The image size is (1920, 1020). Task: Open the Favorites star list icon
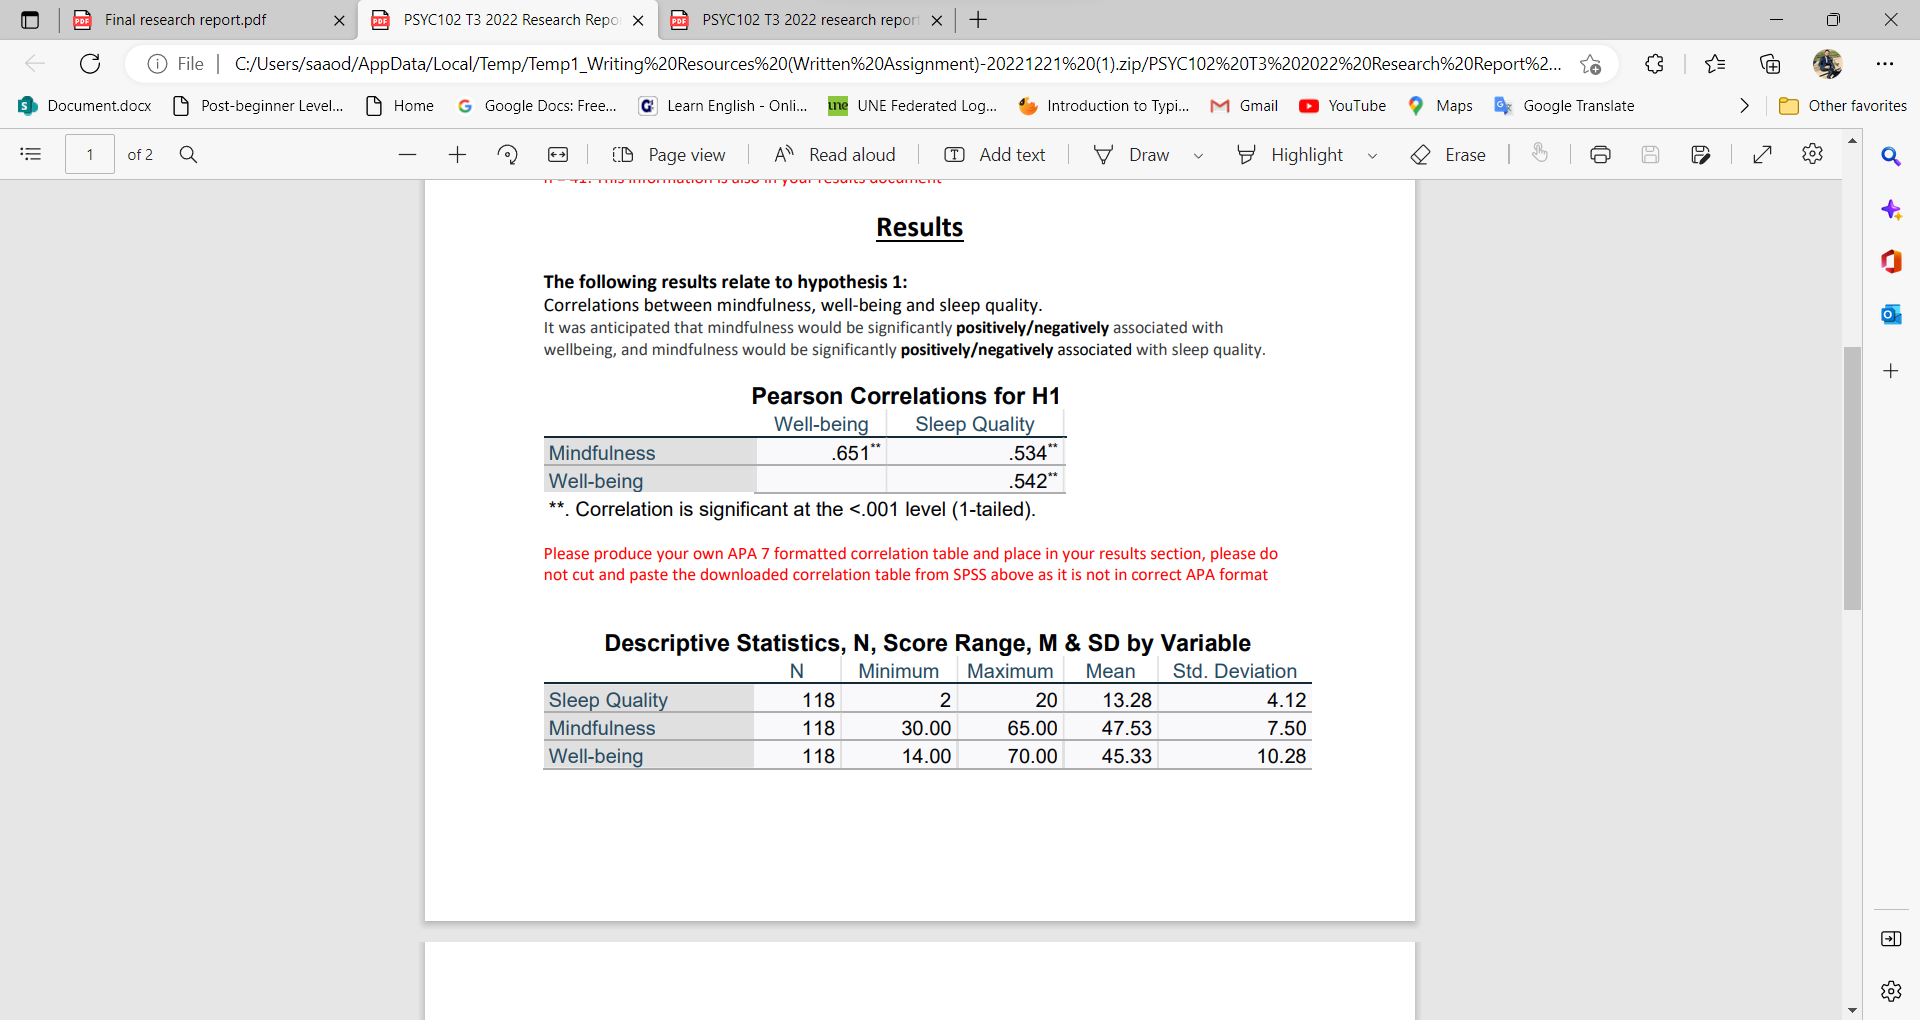[1715, 64]
